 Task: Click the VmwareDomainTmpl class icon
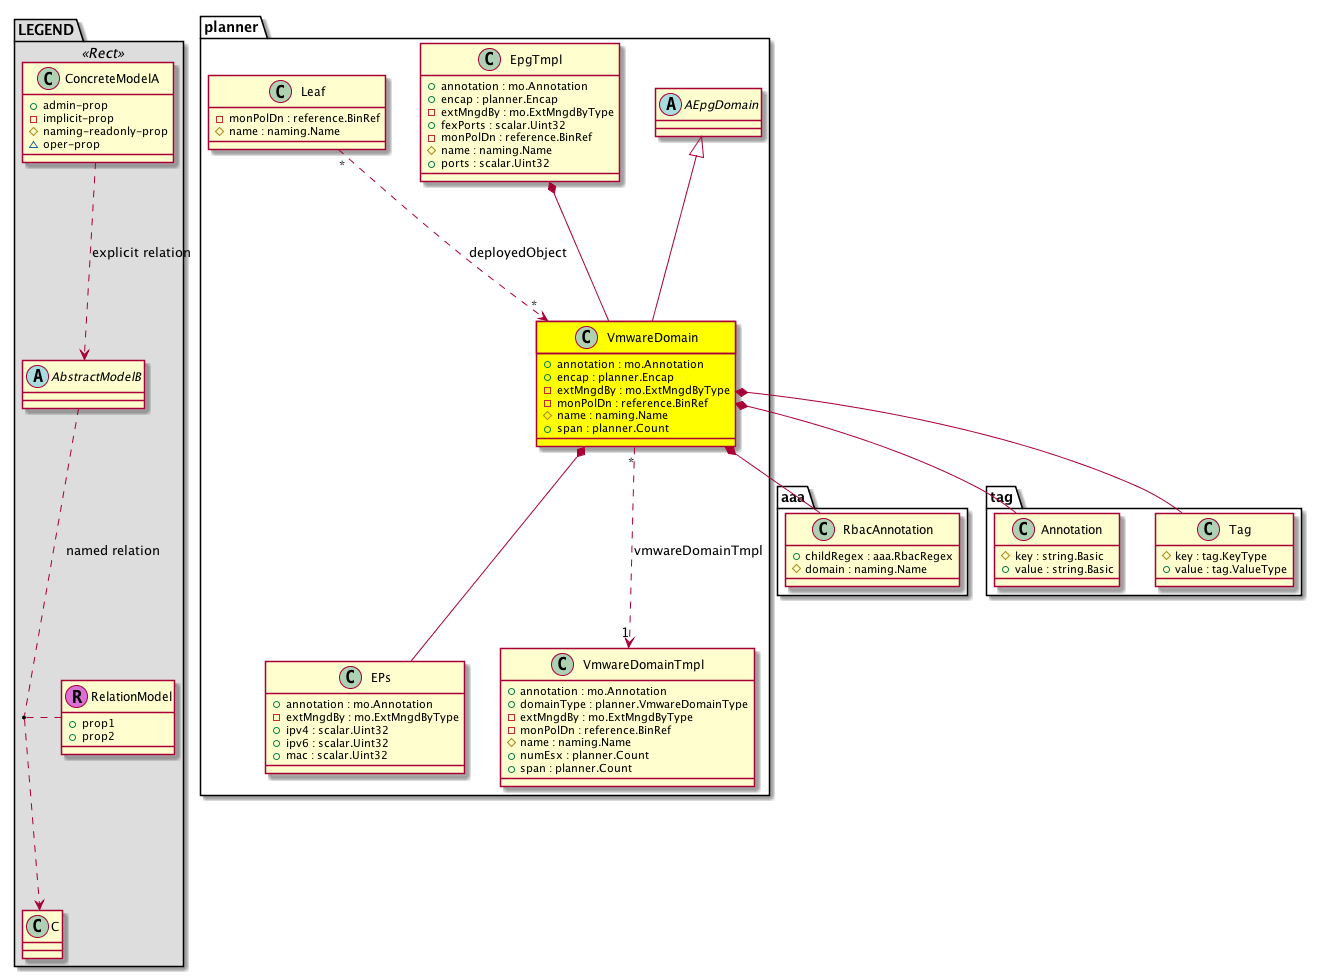click(x=562, y=664)
